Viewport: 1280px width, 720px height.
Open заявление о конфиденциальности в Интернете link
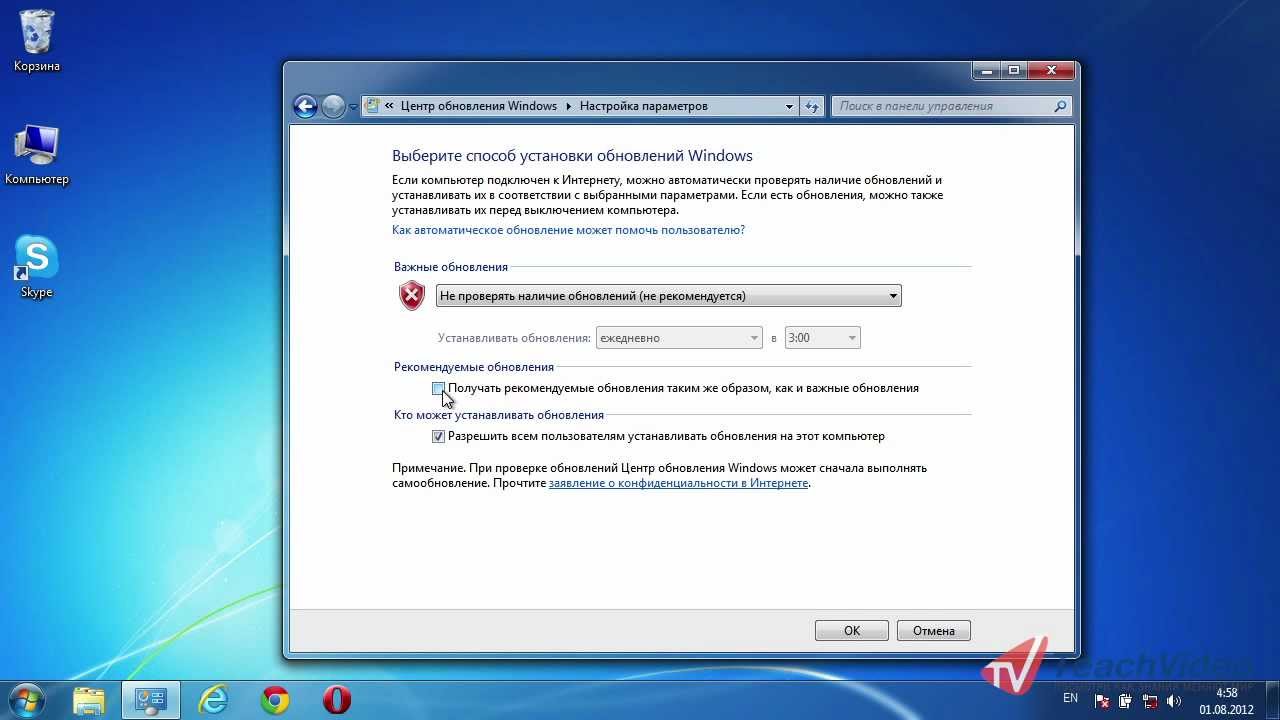point(678,483)
